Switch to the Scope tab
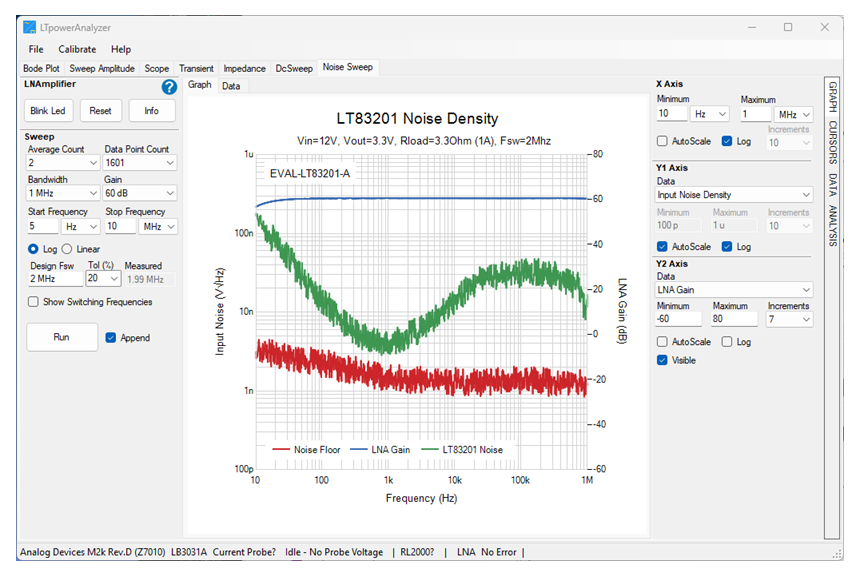Screen dimensions: 860x579 click(x=156, y=69)
